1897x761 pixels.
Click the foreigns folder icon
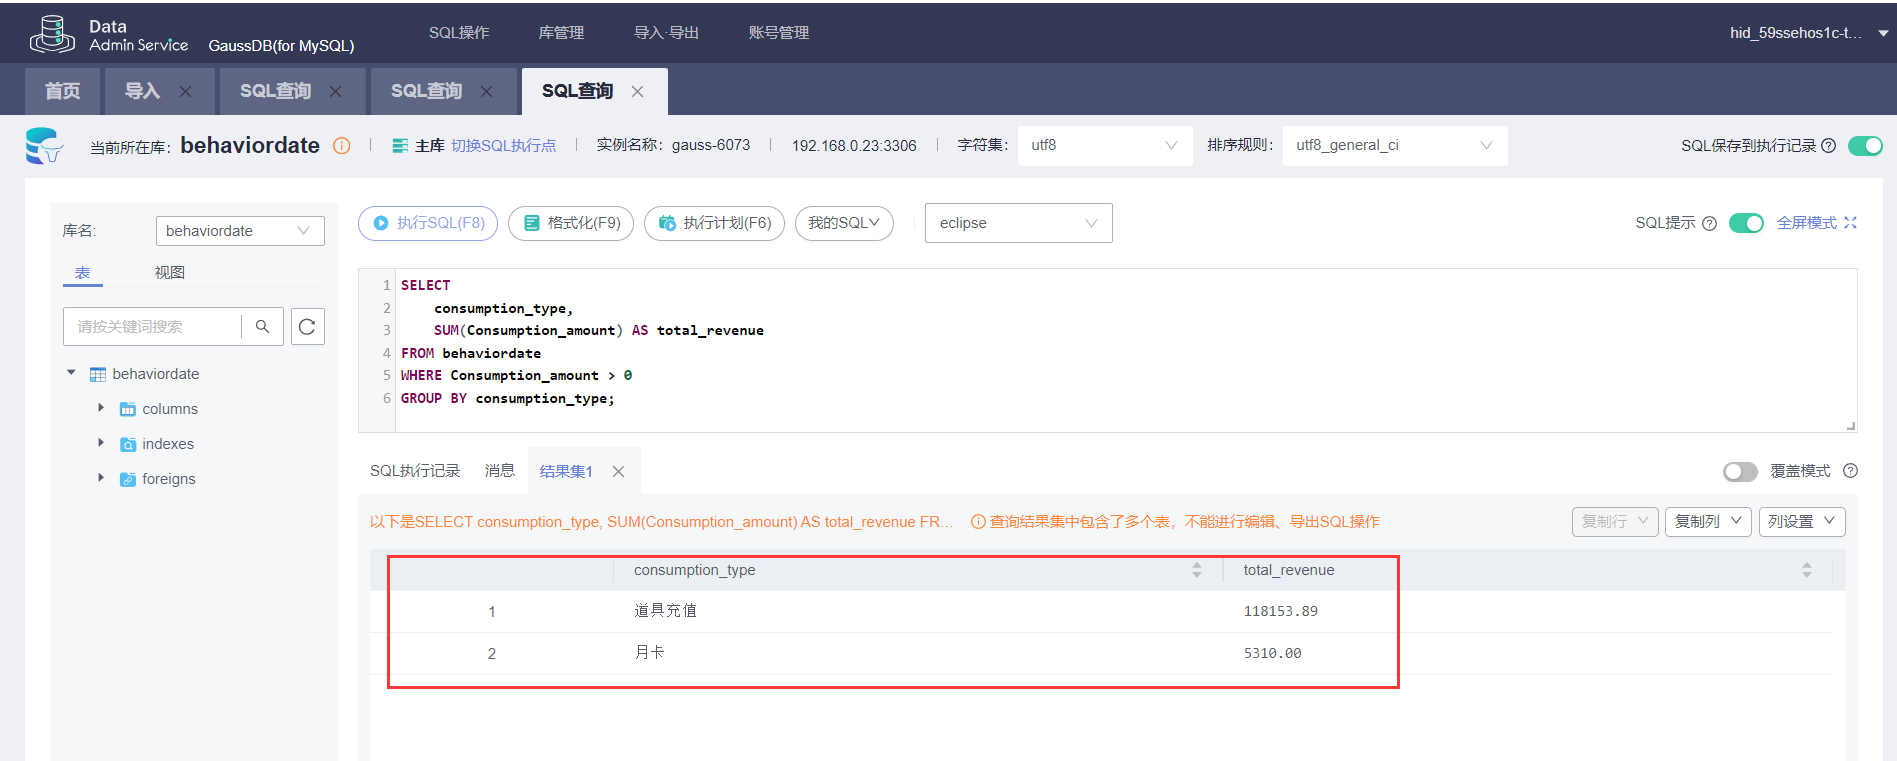(x=128, y=479)
